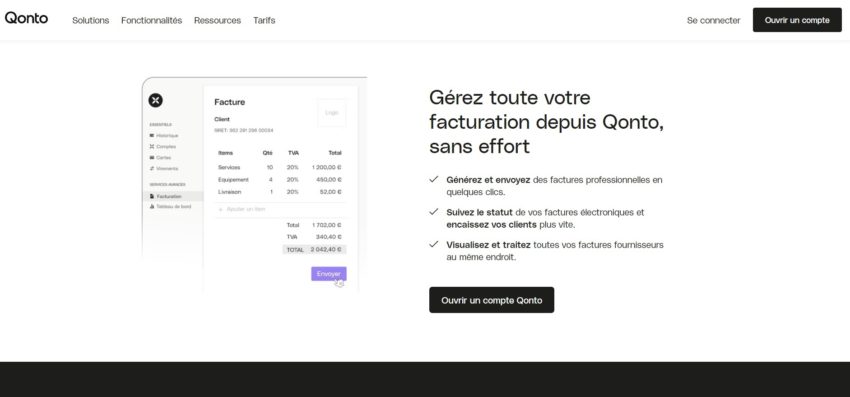Click the Facture title in the illustration
Screen dimensions: 850x397
[230, 102]
